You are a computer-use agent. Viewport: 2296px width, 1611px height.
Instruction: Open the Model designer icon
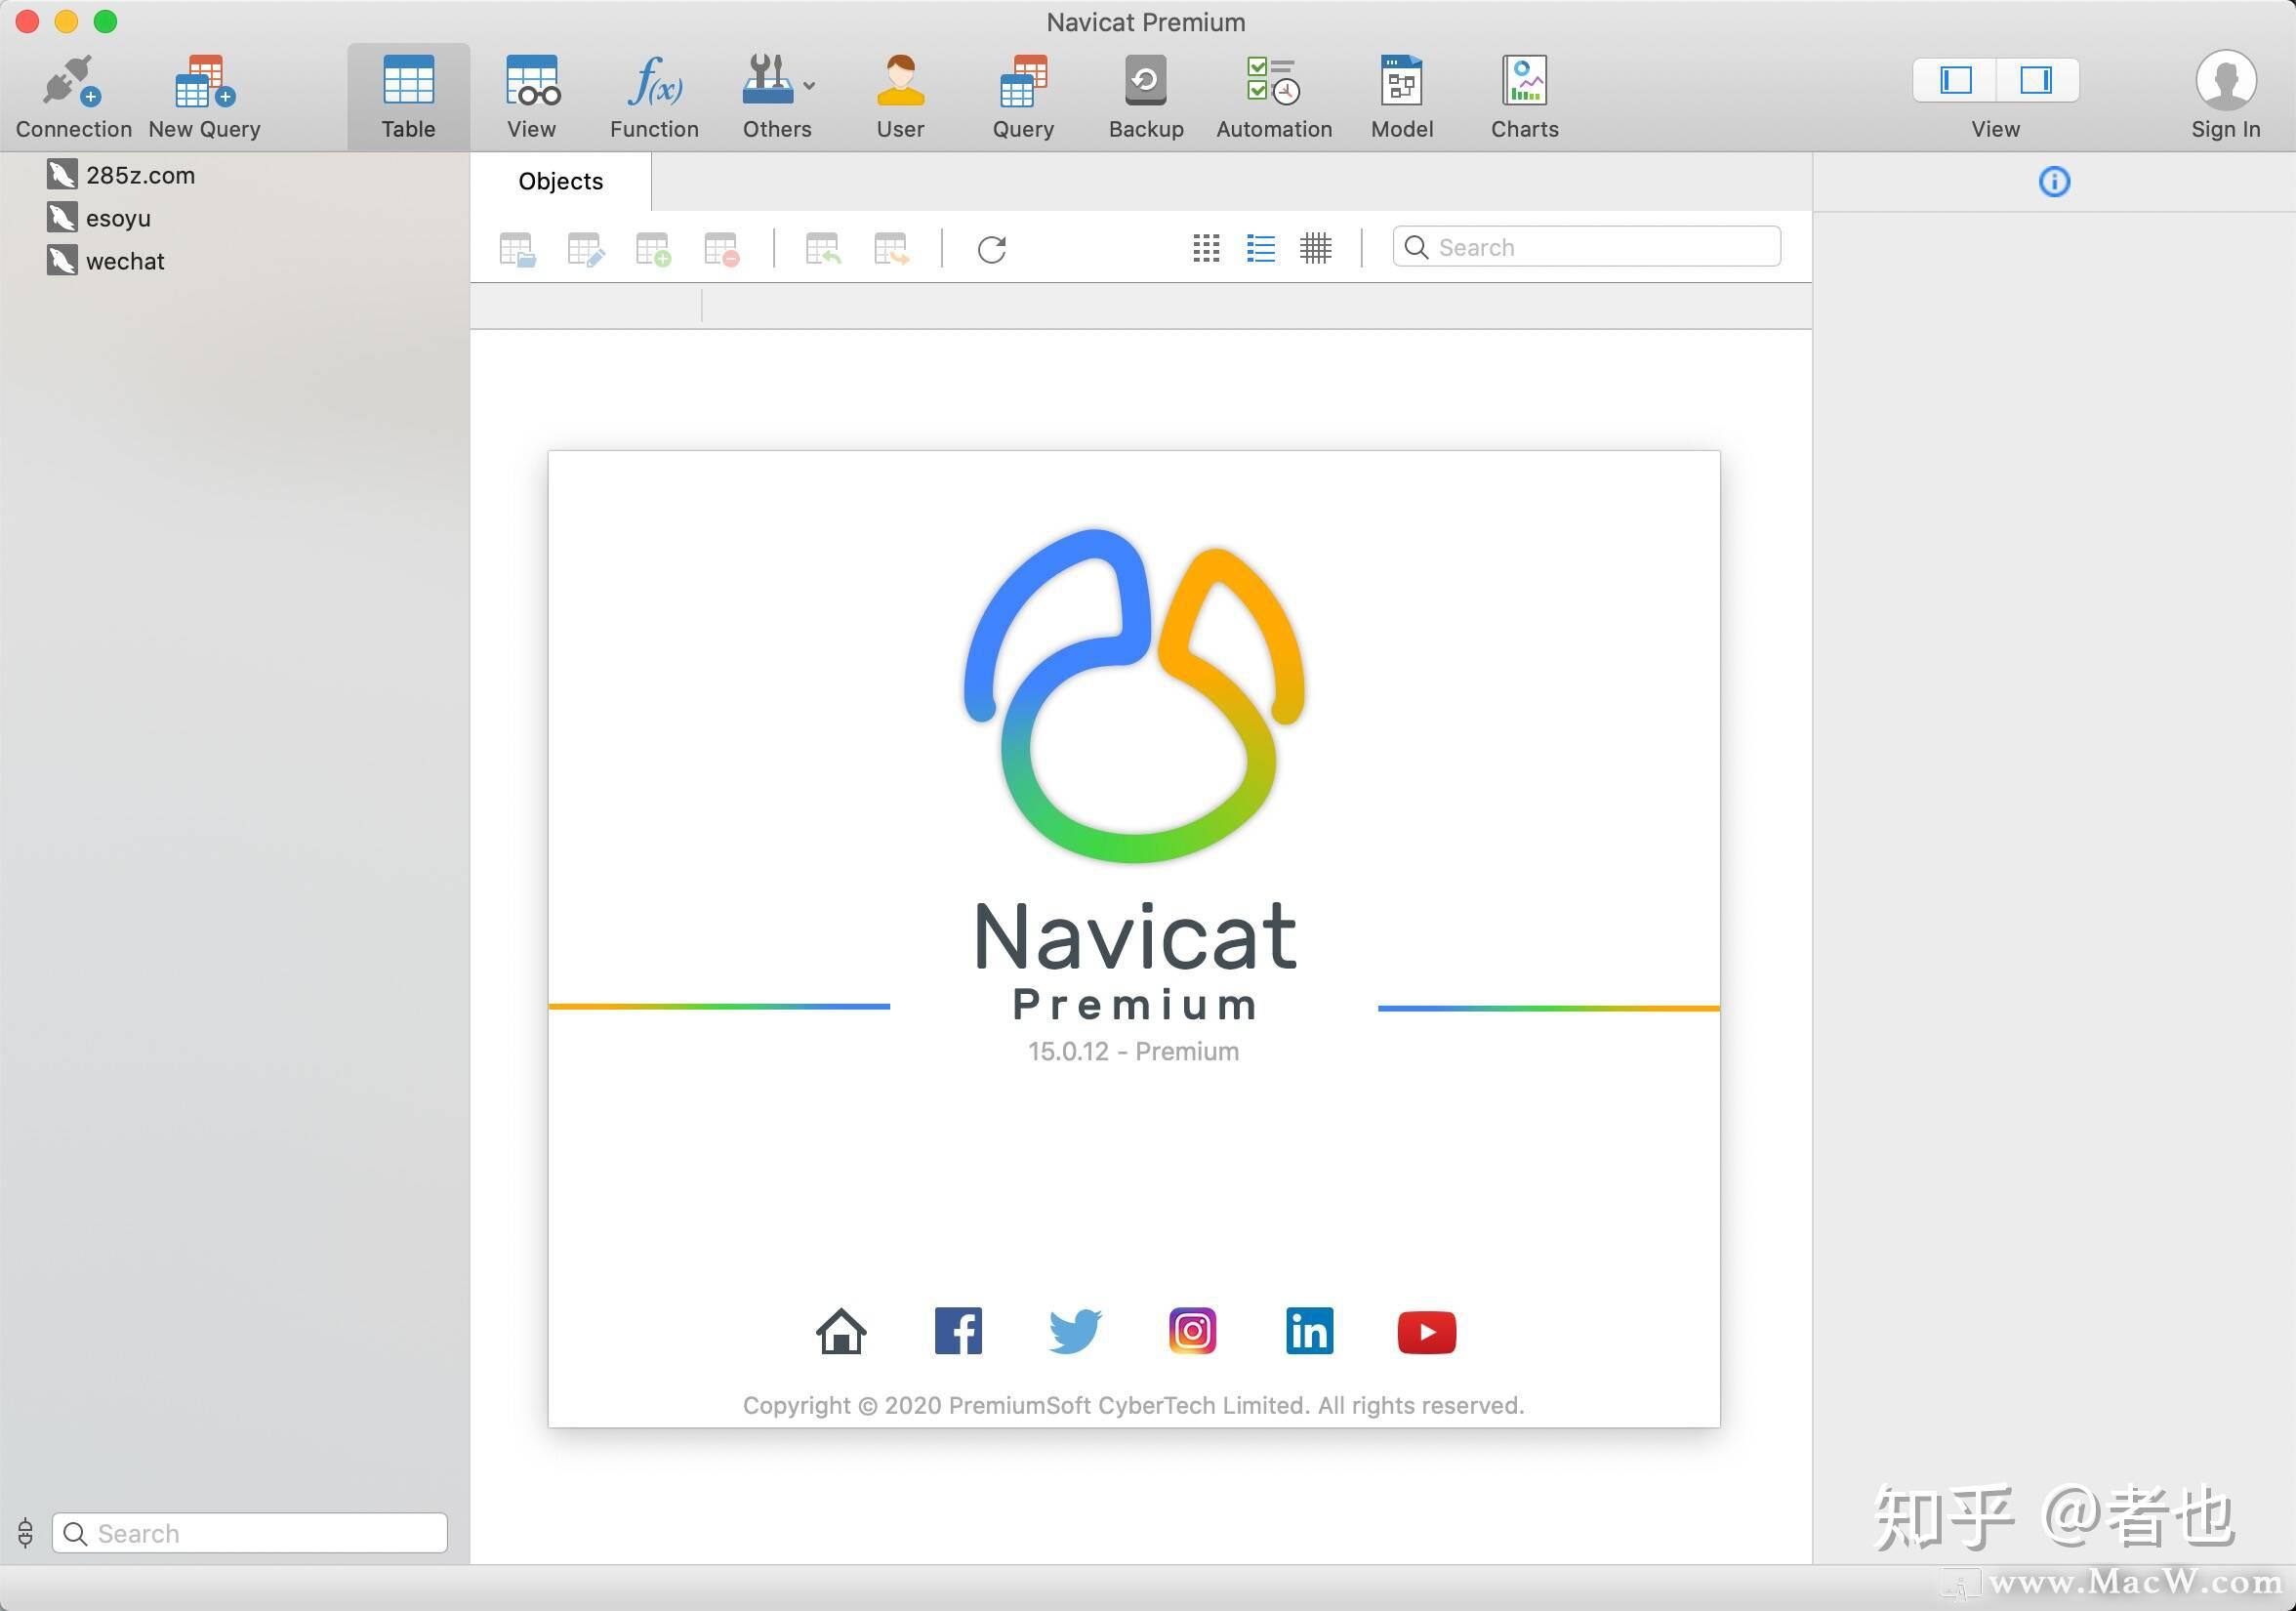click(x=1402, y=96)
